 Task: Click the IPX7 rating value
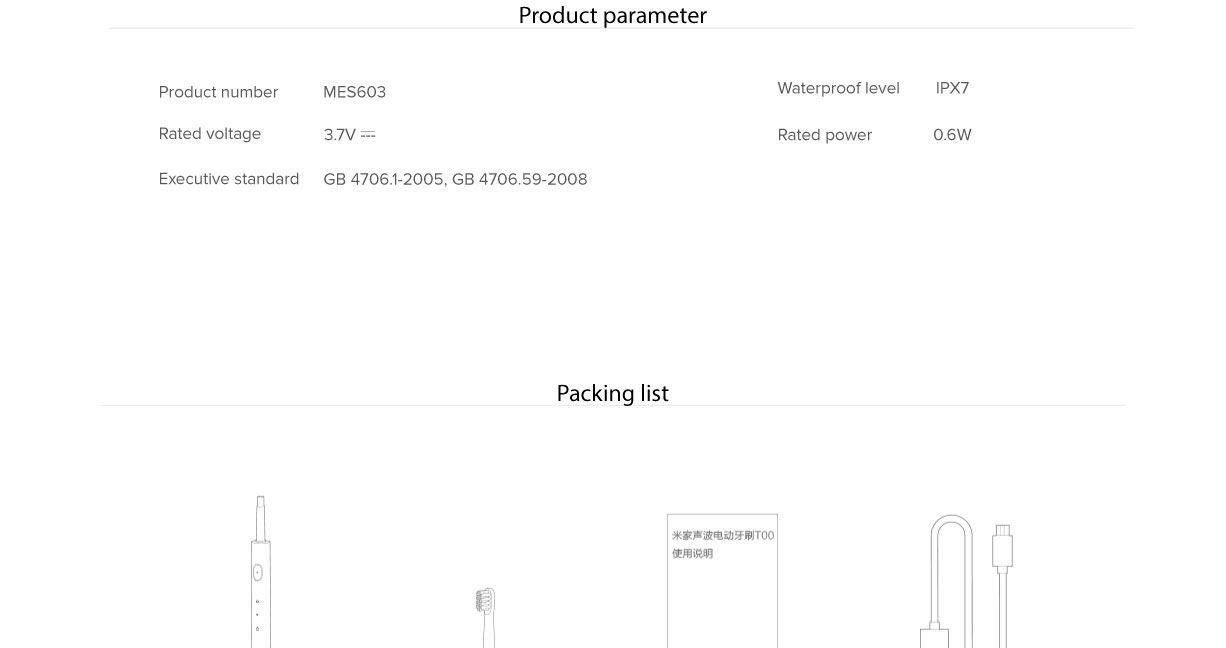coord(952,88)
